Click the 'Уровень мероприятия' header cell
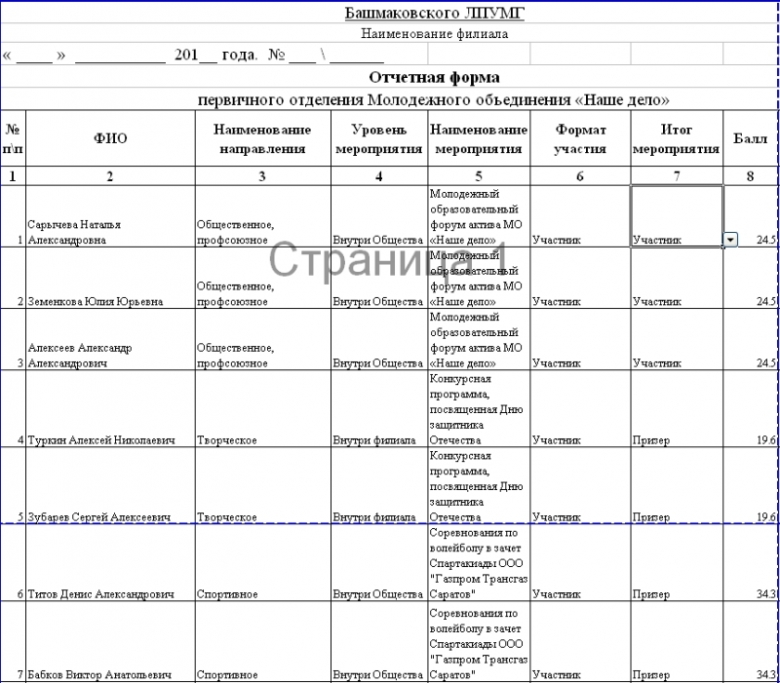Image resolution: width=780 pixels, height=683 pixels. pyautogui.click(x=379, y=138)
